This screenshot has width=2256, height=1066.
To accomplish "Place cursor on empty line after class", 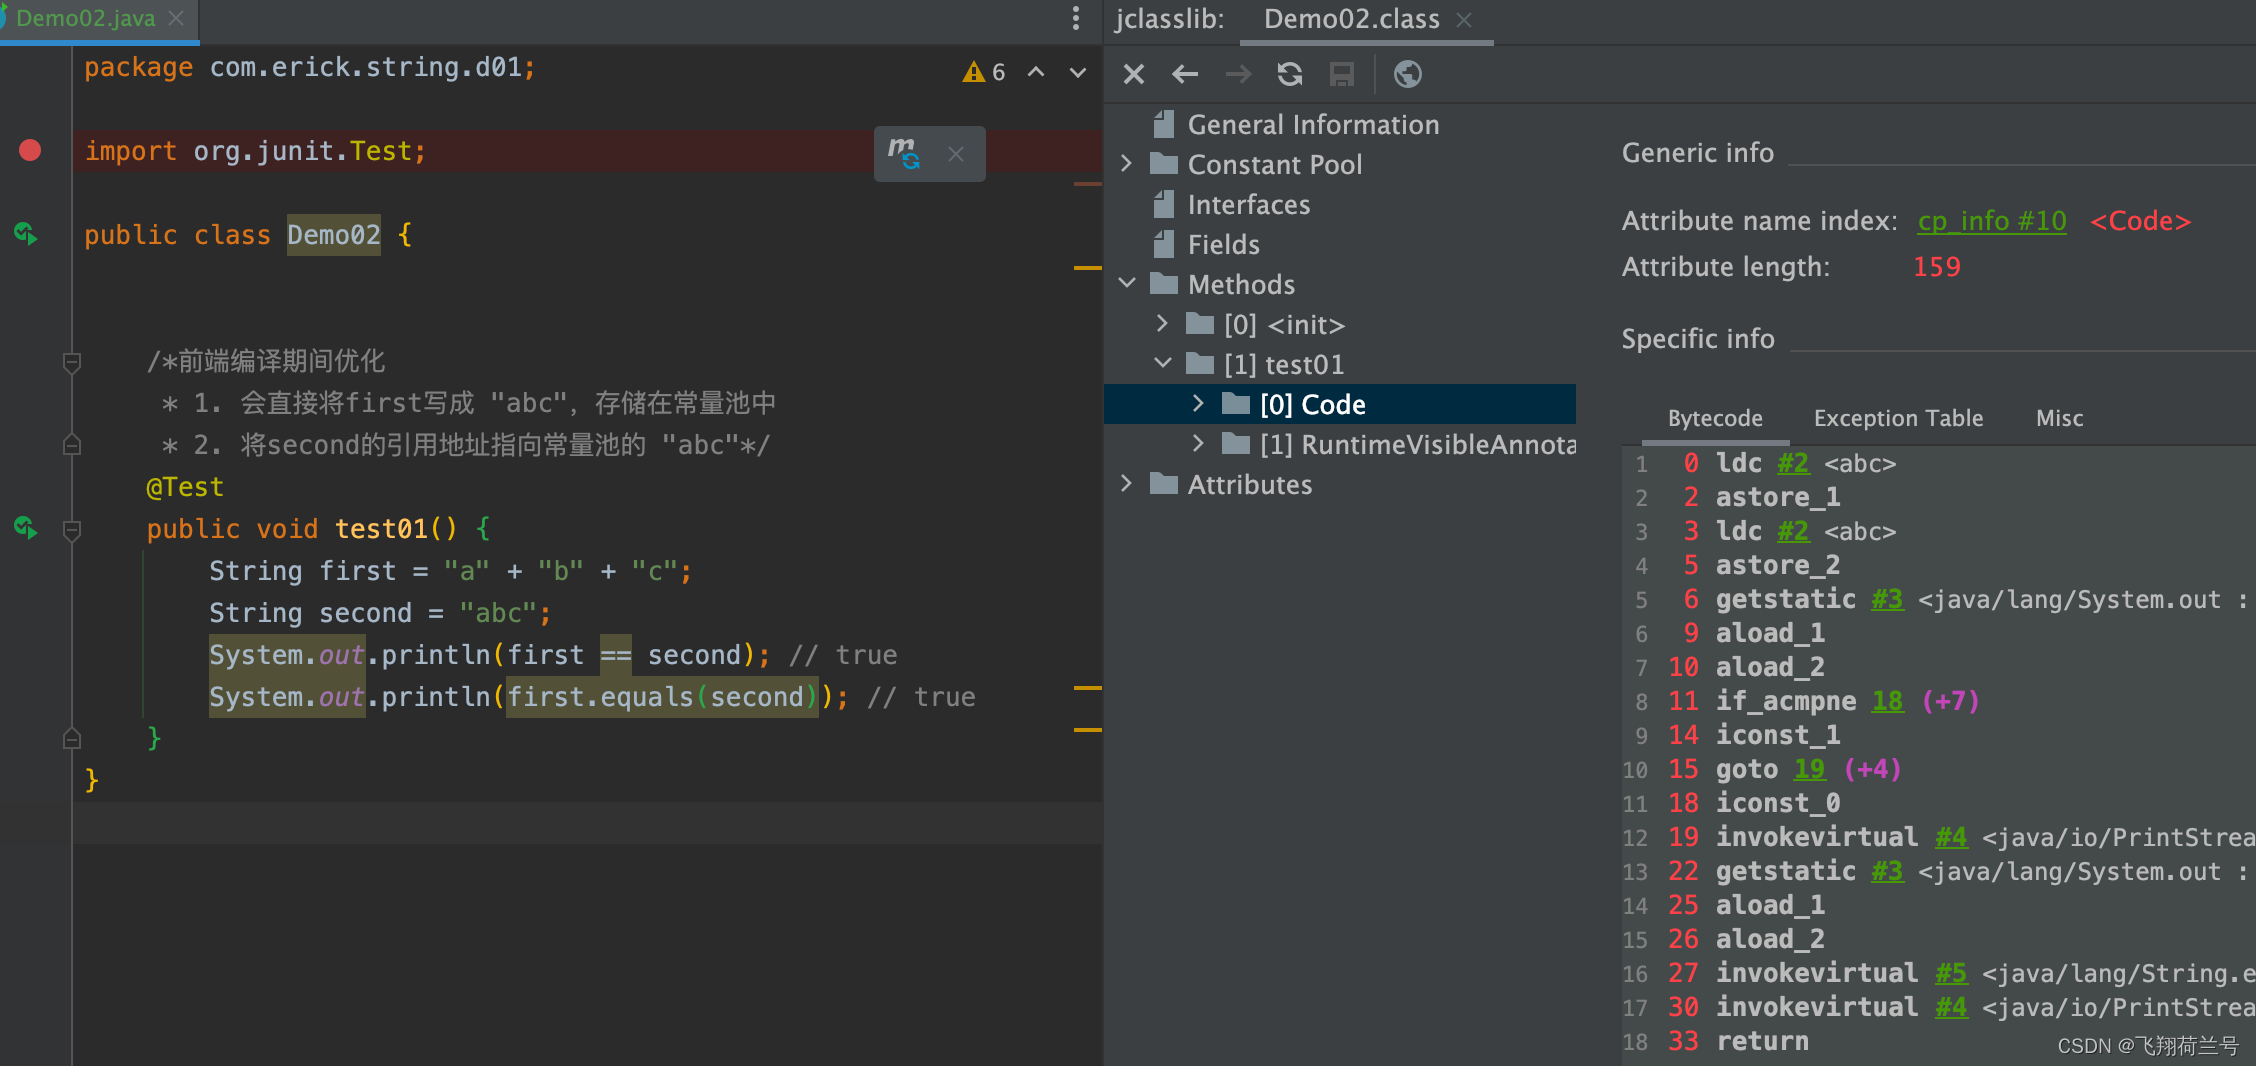I will (x=588, y=823).
